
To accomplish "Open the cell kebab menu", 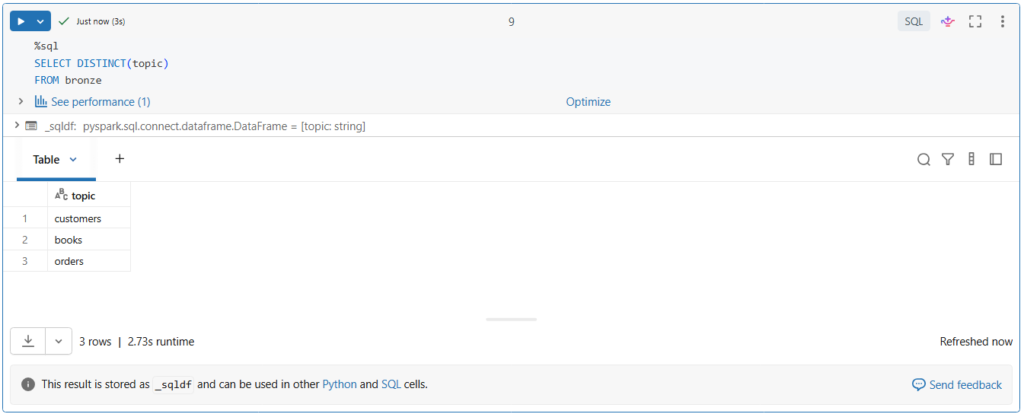I will tap(1002, 21).
